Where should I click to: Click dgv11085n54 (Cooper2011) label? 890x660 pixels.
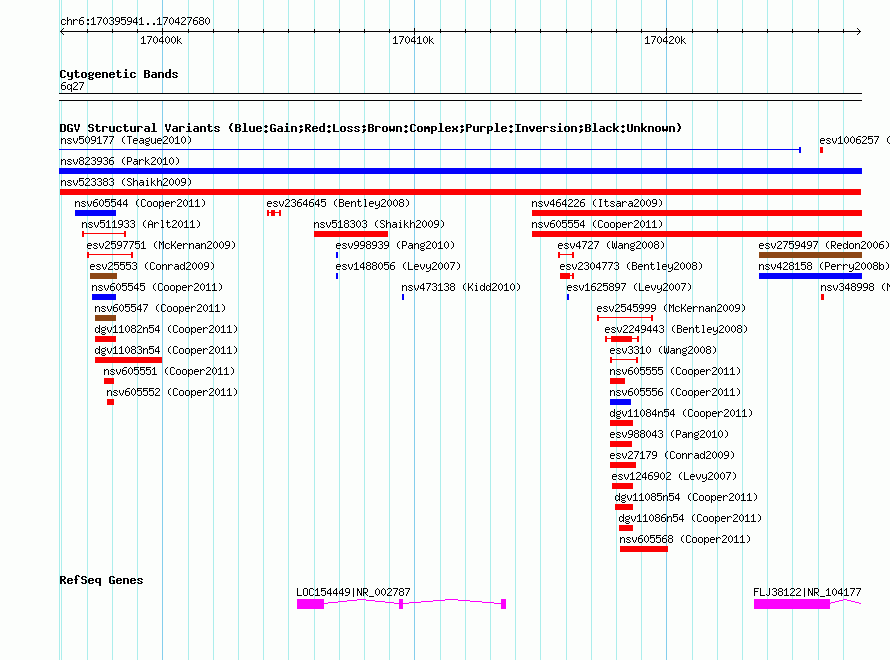686,497
